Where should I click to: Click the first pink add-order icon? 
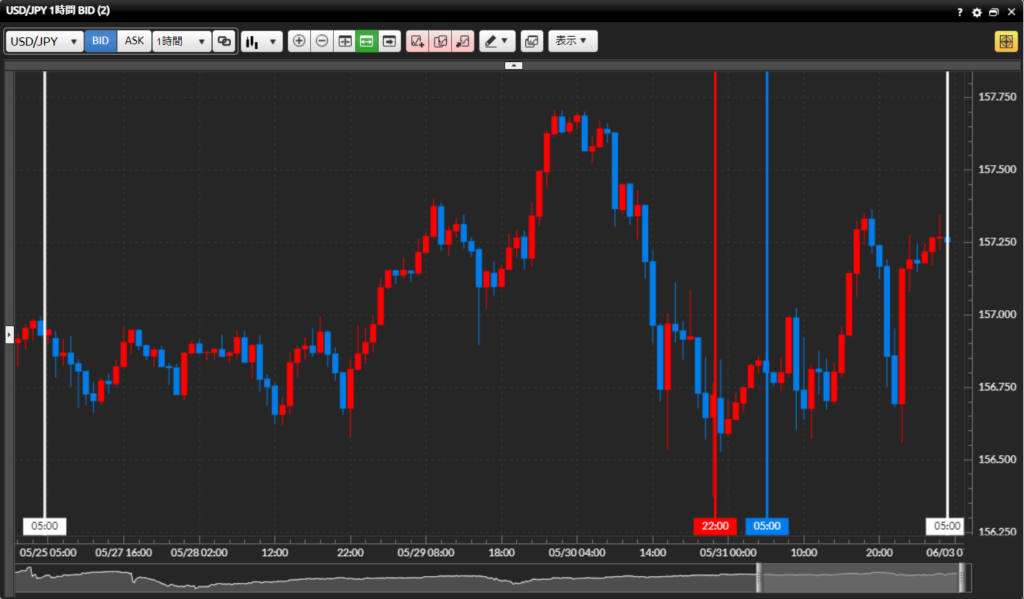pos(417,41)
